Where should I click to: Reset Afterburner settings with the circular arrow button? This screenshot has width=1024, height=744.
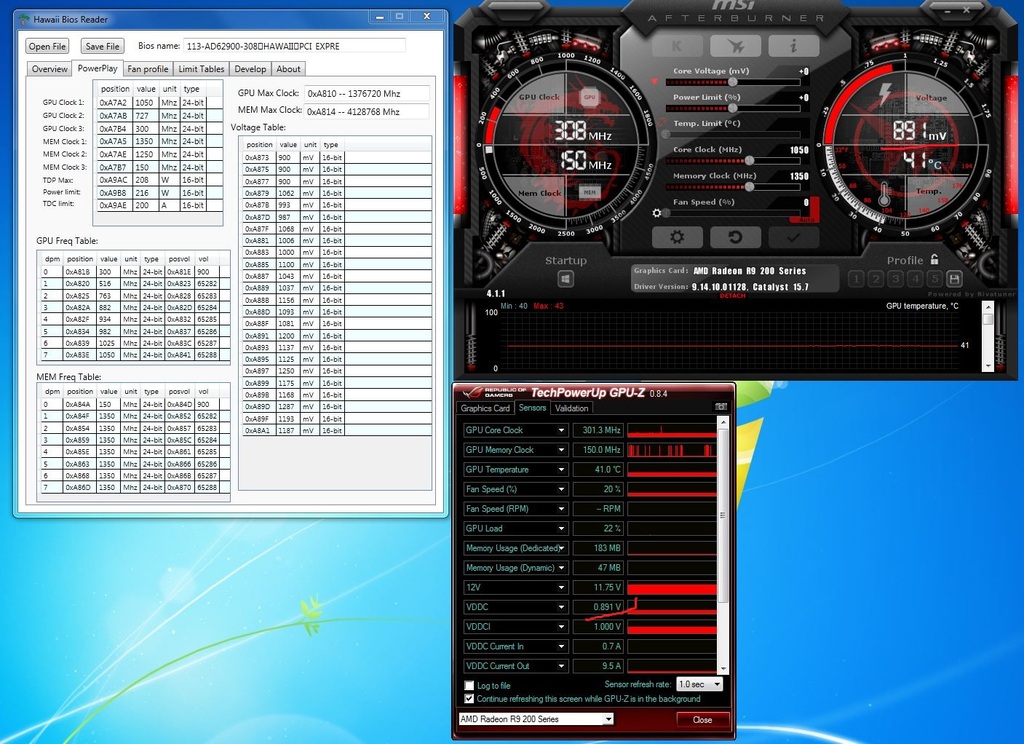(735, 237)
